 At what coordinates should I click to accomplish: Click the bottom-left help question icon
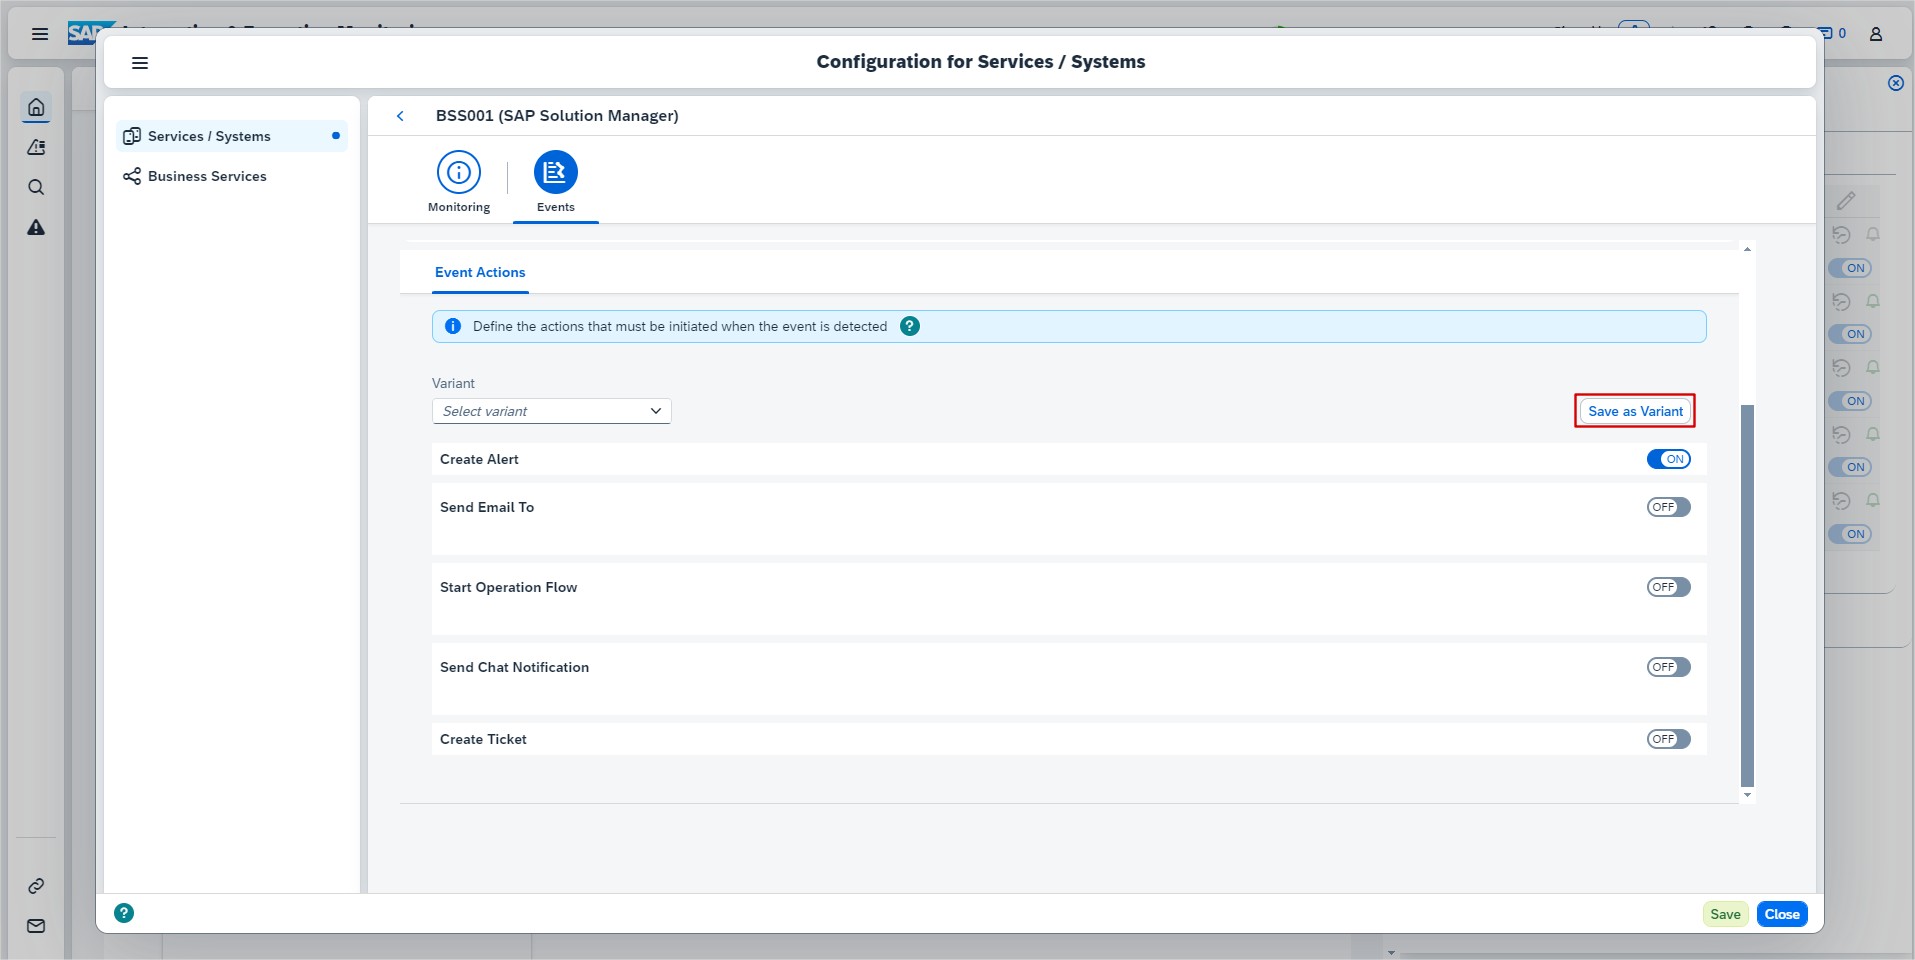click(x=124, y=913)
